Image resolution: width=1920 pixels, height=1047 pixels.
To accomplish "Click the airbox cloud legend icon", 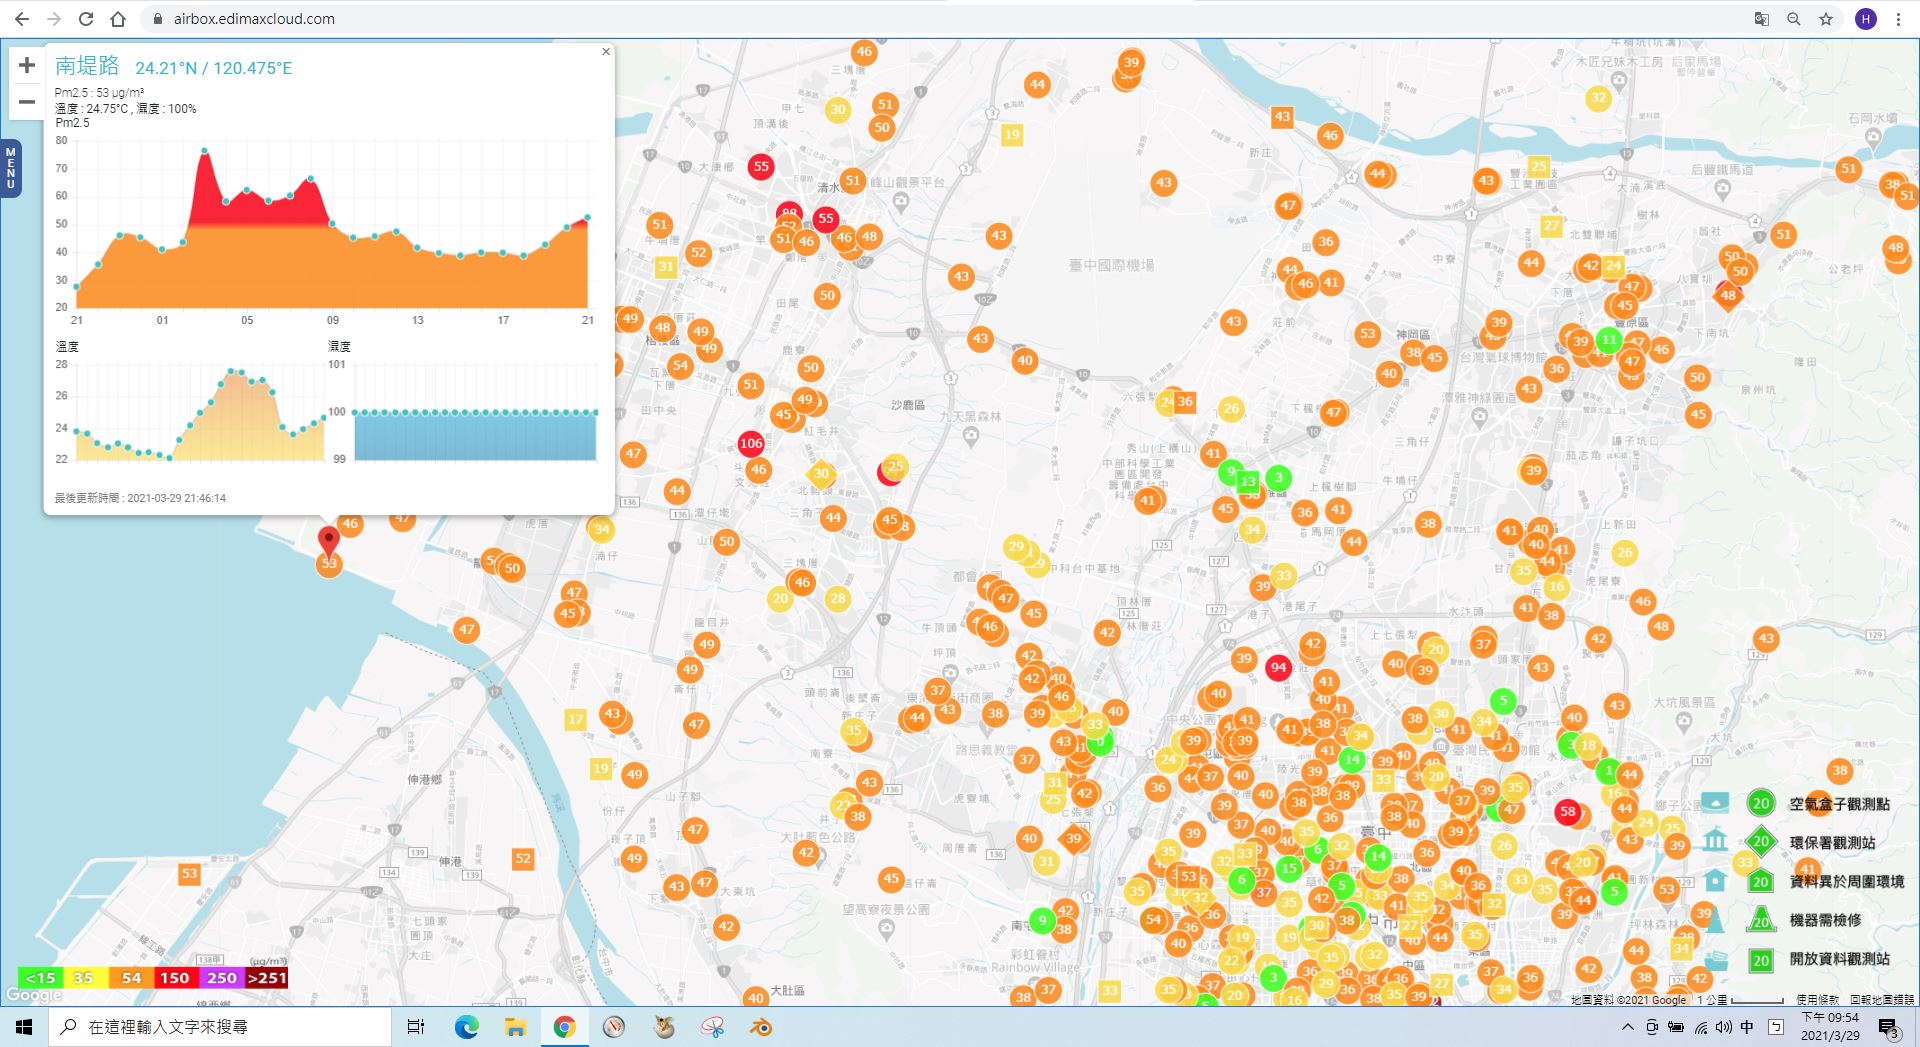I will tap(1715, 802).
